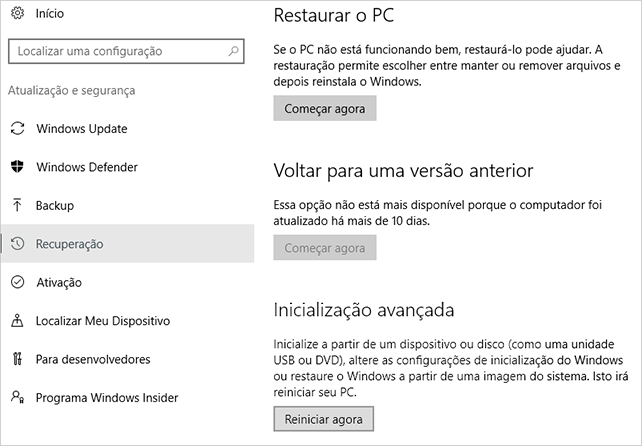Click the Windows Update sync icon
Viewport: 642px width, 446px height.
[x=17, y=128]
